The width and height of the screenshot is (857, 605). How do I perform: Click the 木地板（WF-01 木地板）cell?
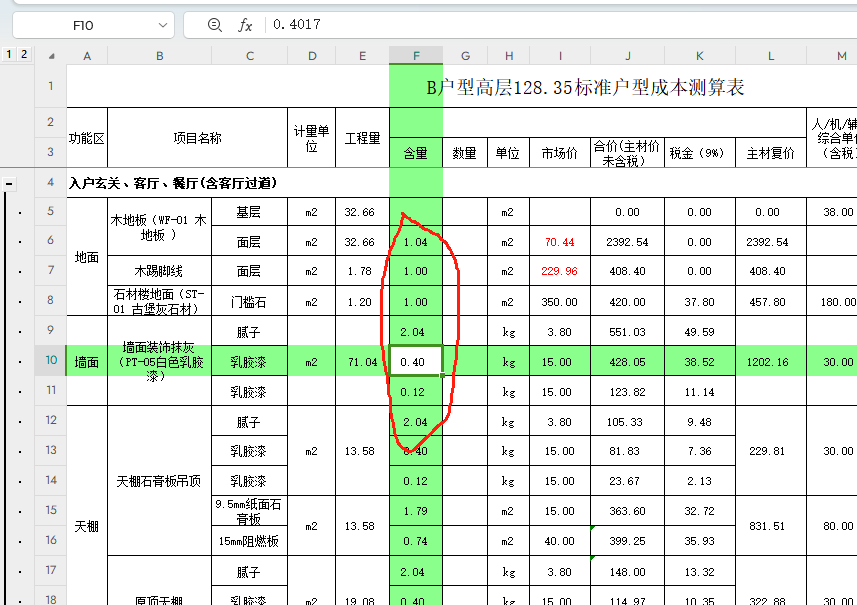point(159,227)
